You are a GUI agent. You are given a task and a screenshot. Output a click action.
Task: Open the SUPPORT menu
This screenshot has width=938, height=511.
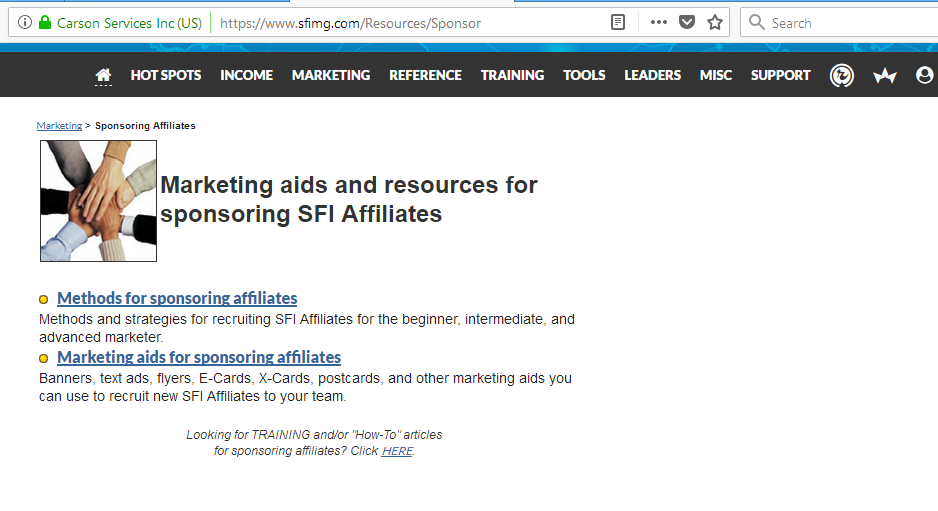click(781, 75)
